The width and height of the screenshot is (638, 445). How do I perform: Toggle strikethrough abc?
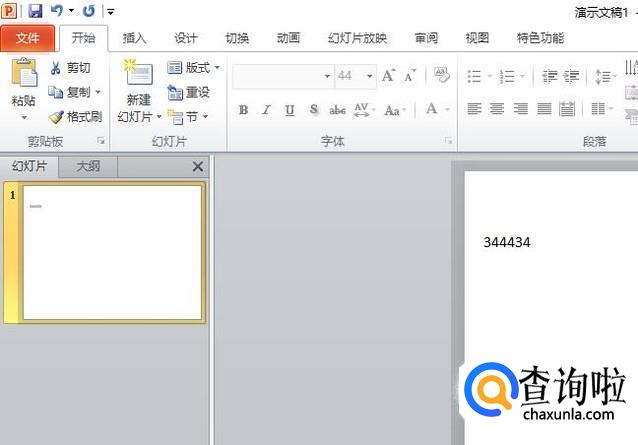(337, 110)
